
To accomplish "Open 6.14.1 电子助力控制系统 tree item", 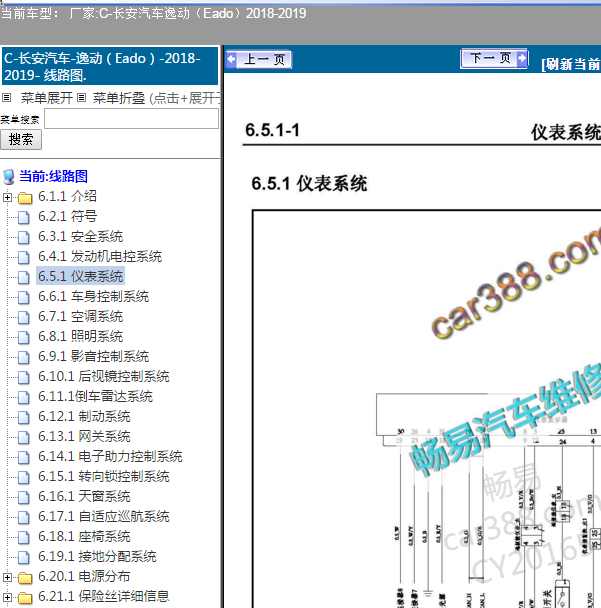I will point(110,456).
